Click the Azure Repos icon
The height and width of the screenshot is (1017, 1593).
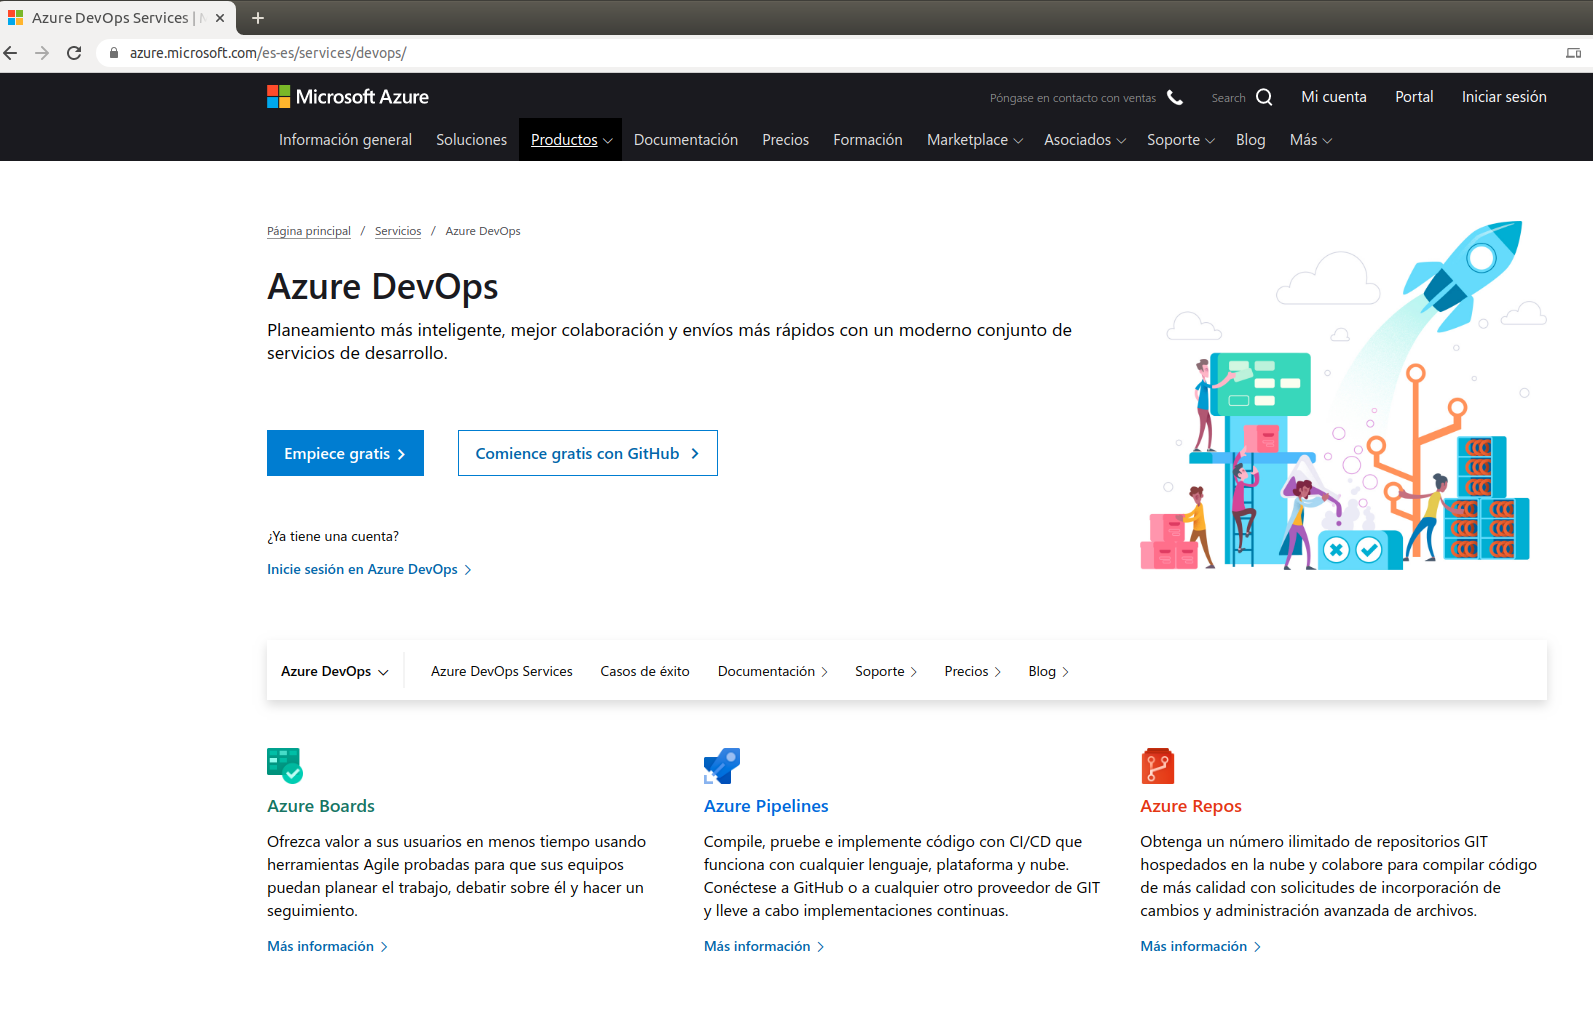[1158, 766]
